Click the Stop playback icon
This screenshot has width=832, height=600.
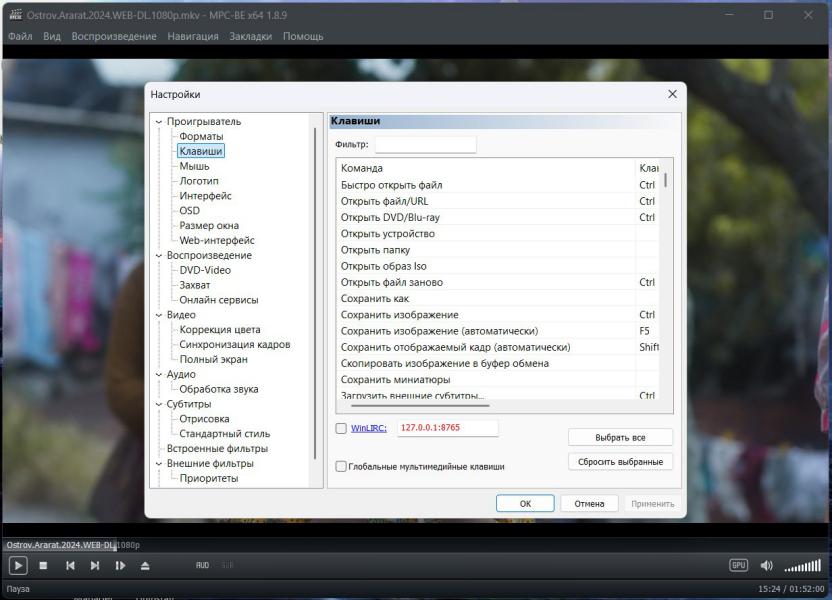(43, 566)
